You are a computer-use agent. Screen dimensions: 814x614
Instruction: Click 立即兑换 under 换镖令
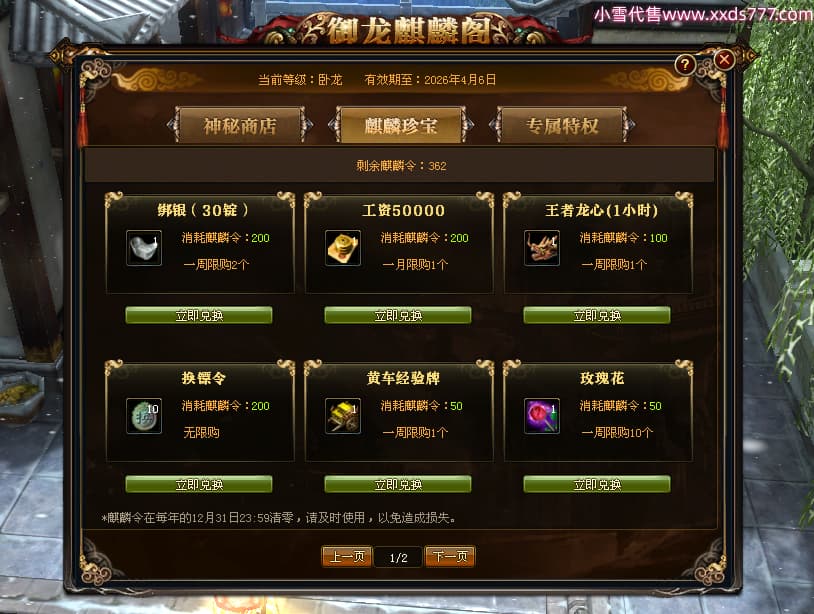click(x=199, y=484)
